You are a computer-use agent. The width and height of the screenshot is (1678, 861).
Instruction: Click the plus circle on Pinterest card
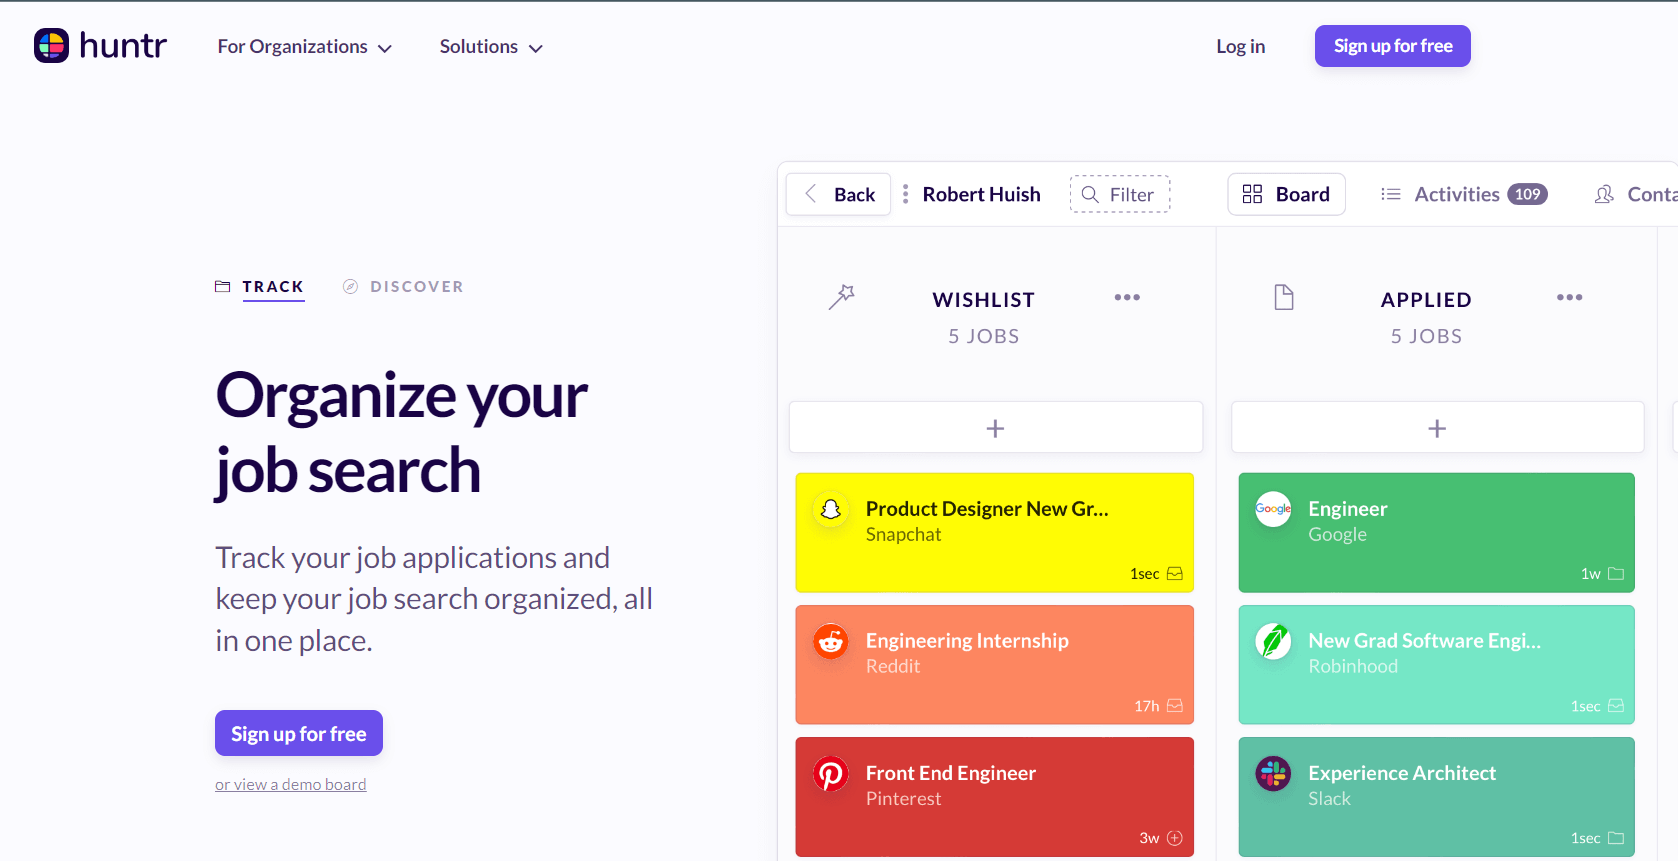pos(1175,838)
